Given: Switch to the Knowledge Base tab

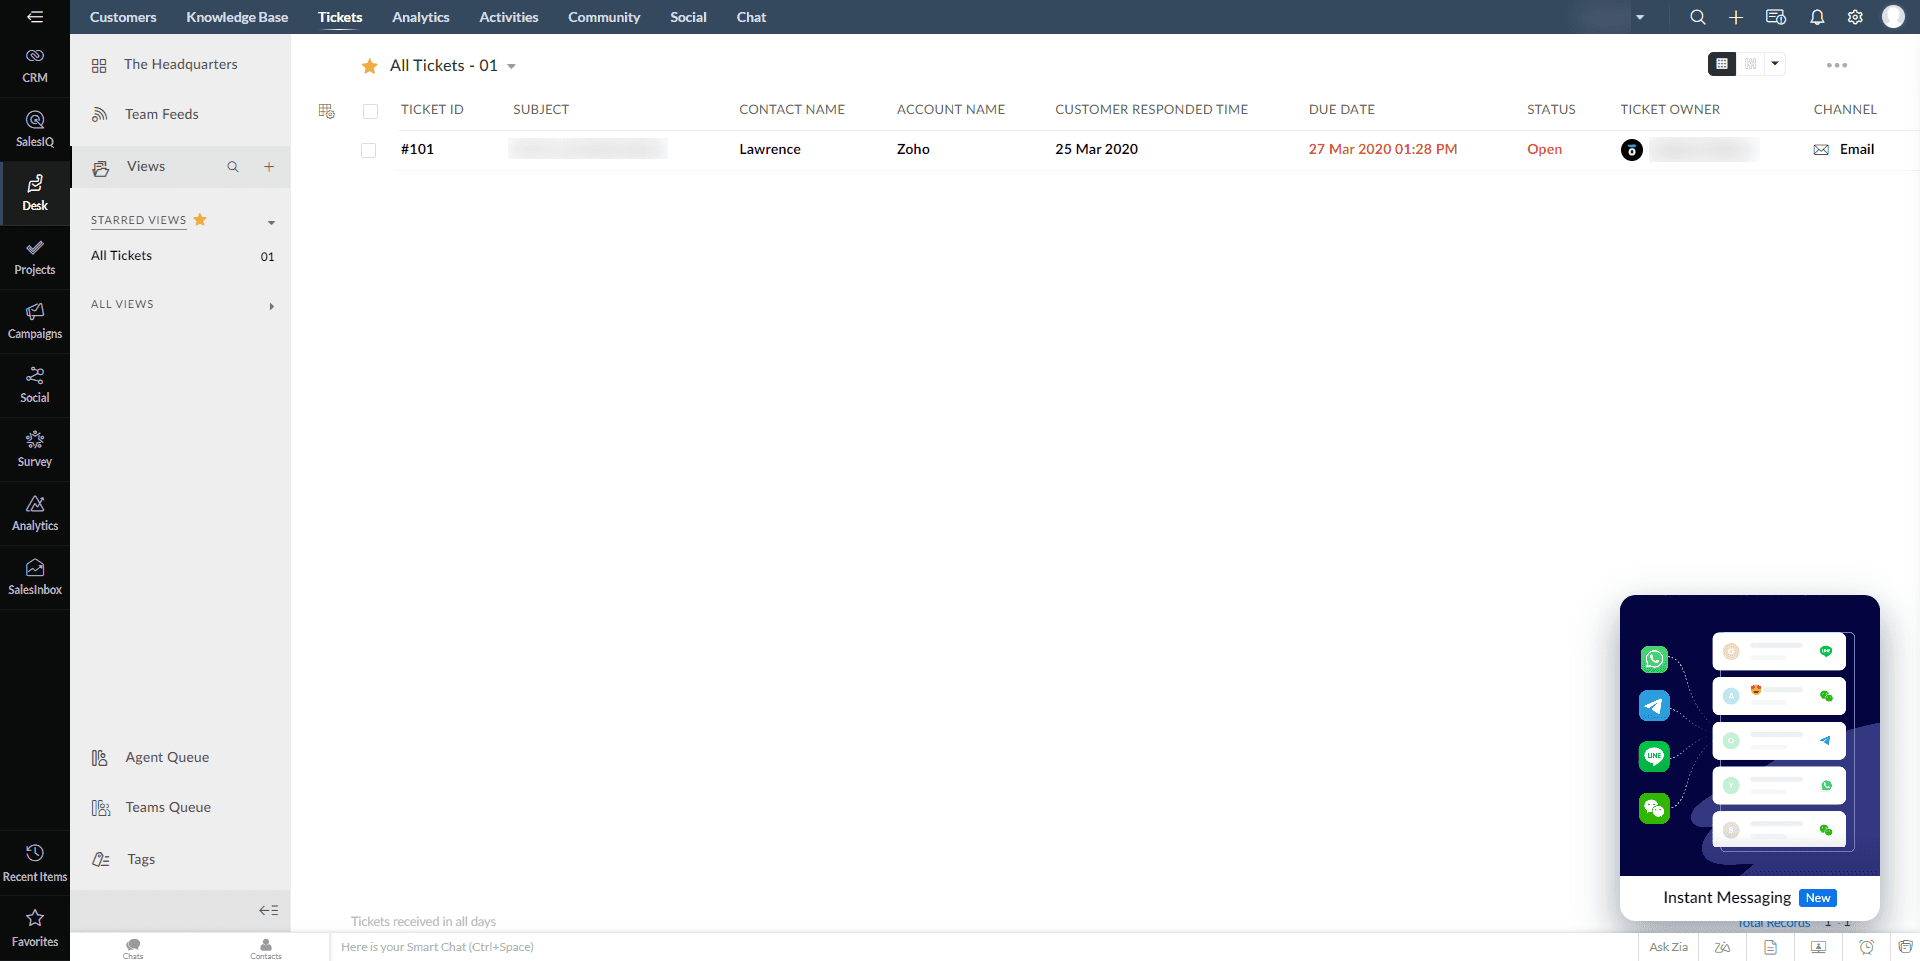Looking at the screenshot, I should [x=237, y=17].
